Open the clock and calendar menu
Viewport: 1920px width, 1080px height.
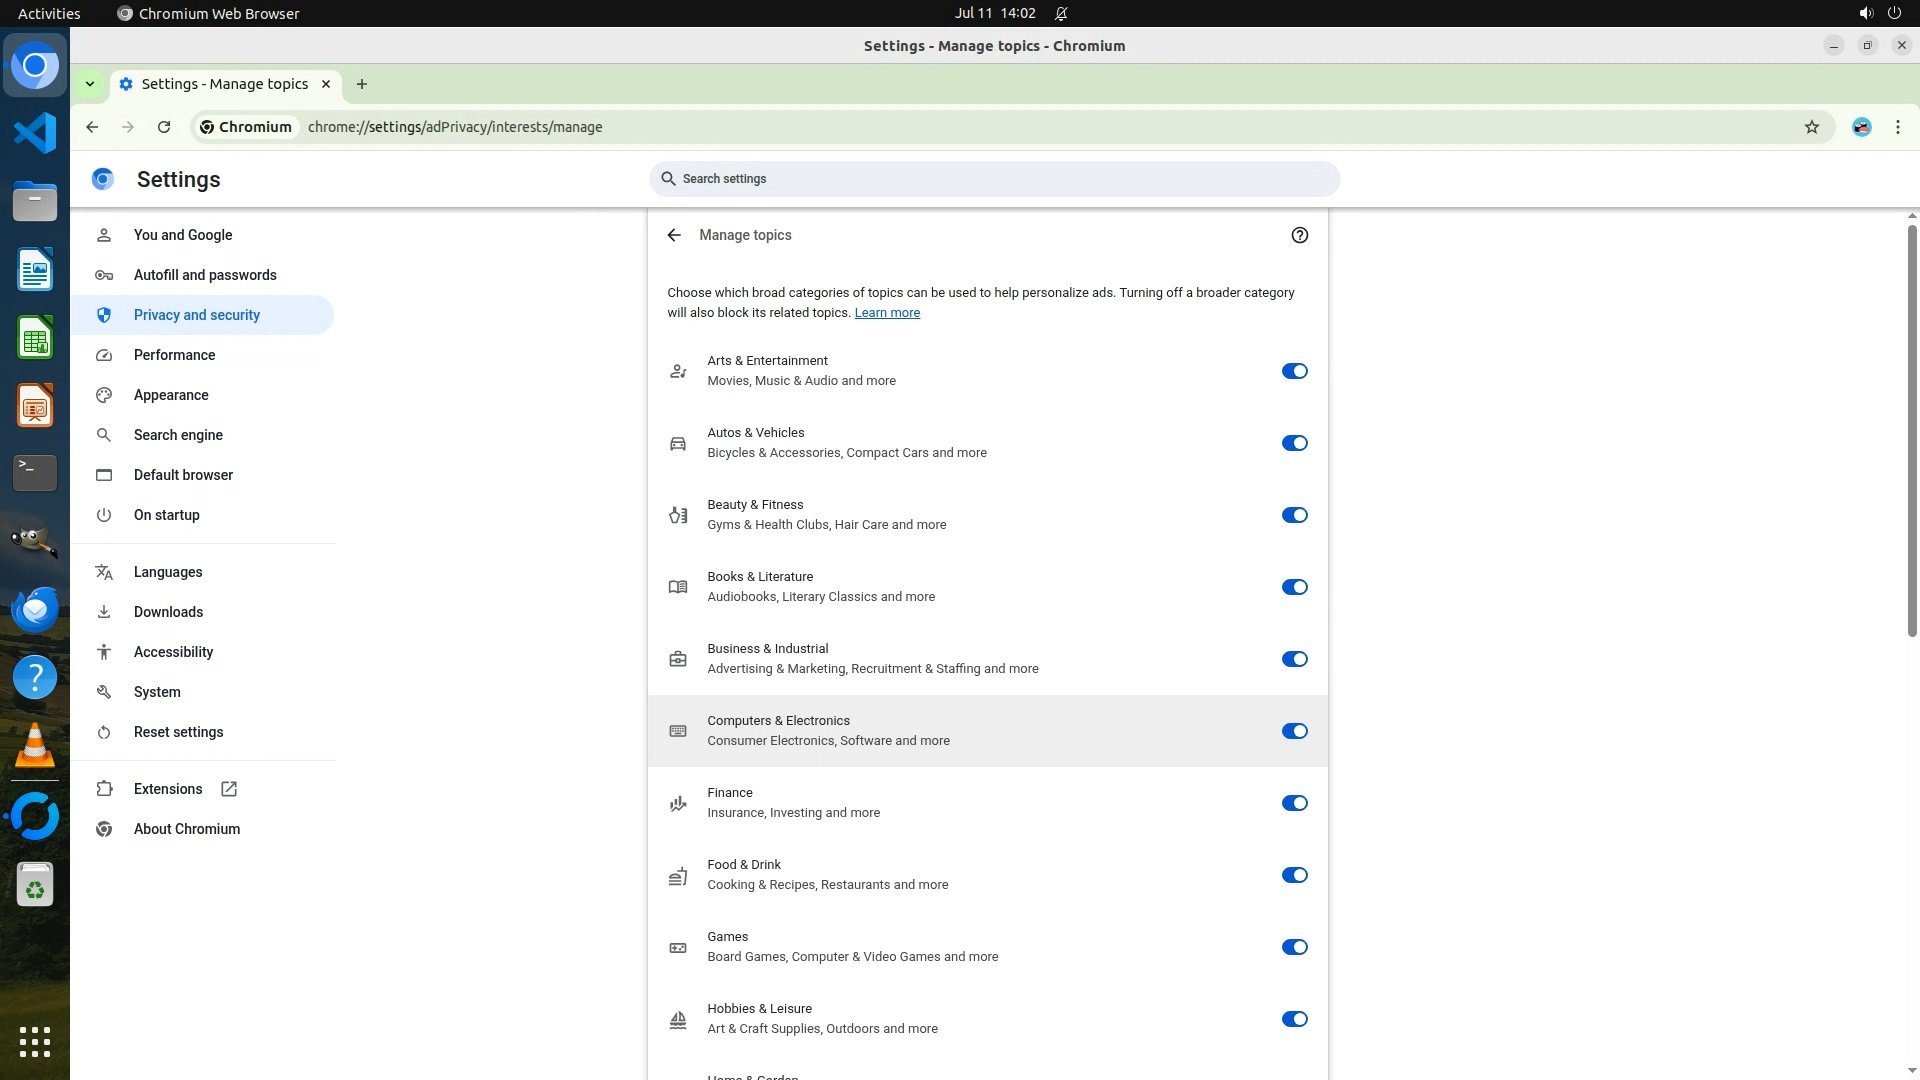click(x=994, y=13)
